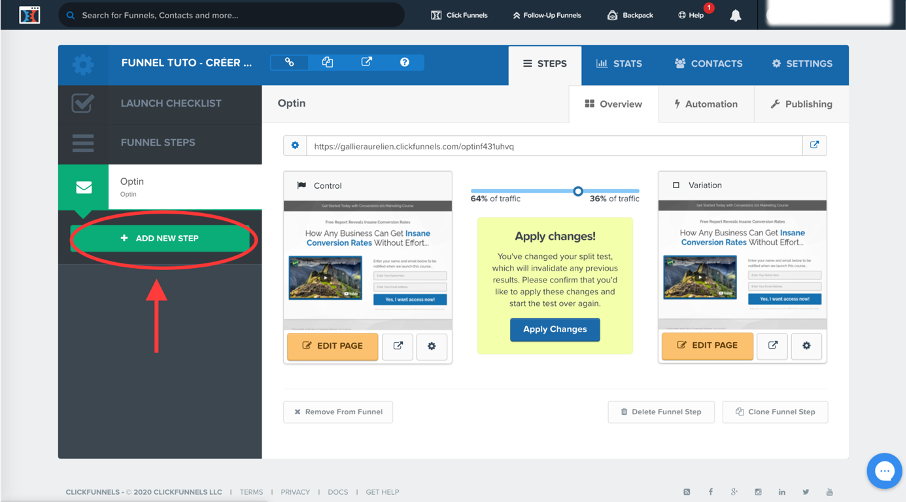Open step URL in new tab icon
Viewport: 906px width, 502px height.
pos(814,146)
